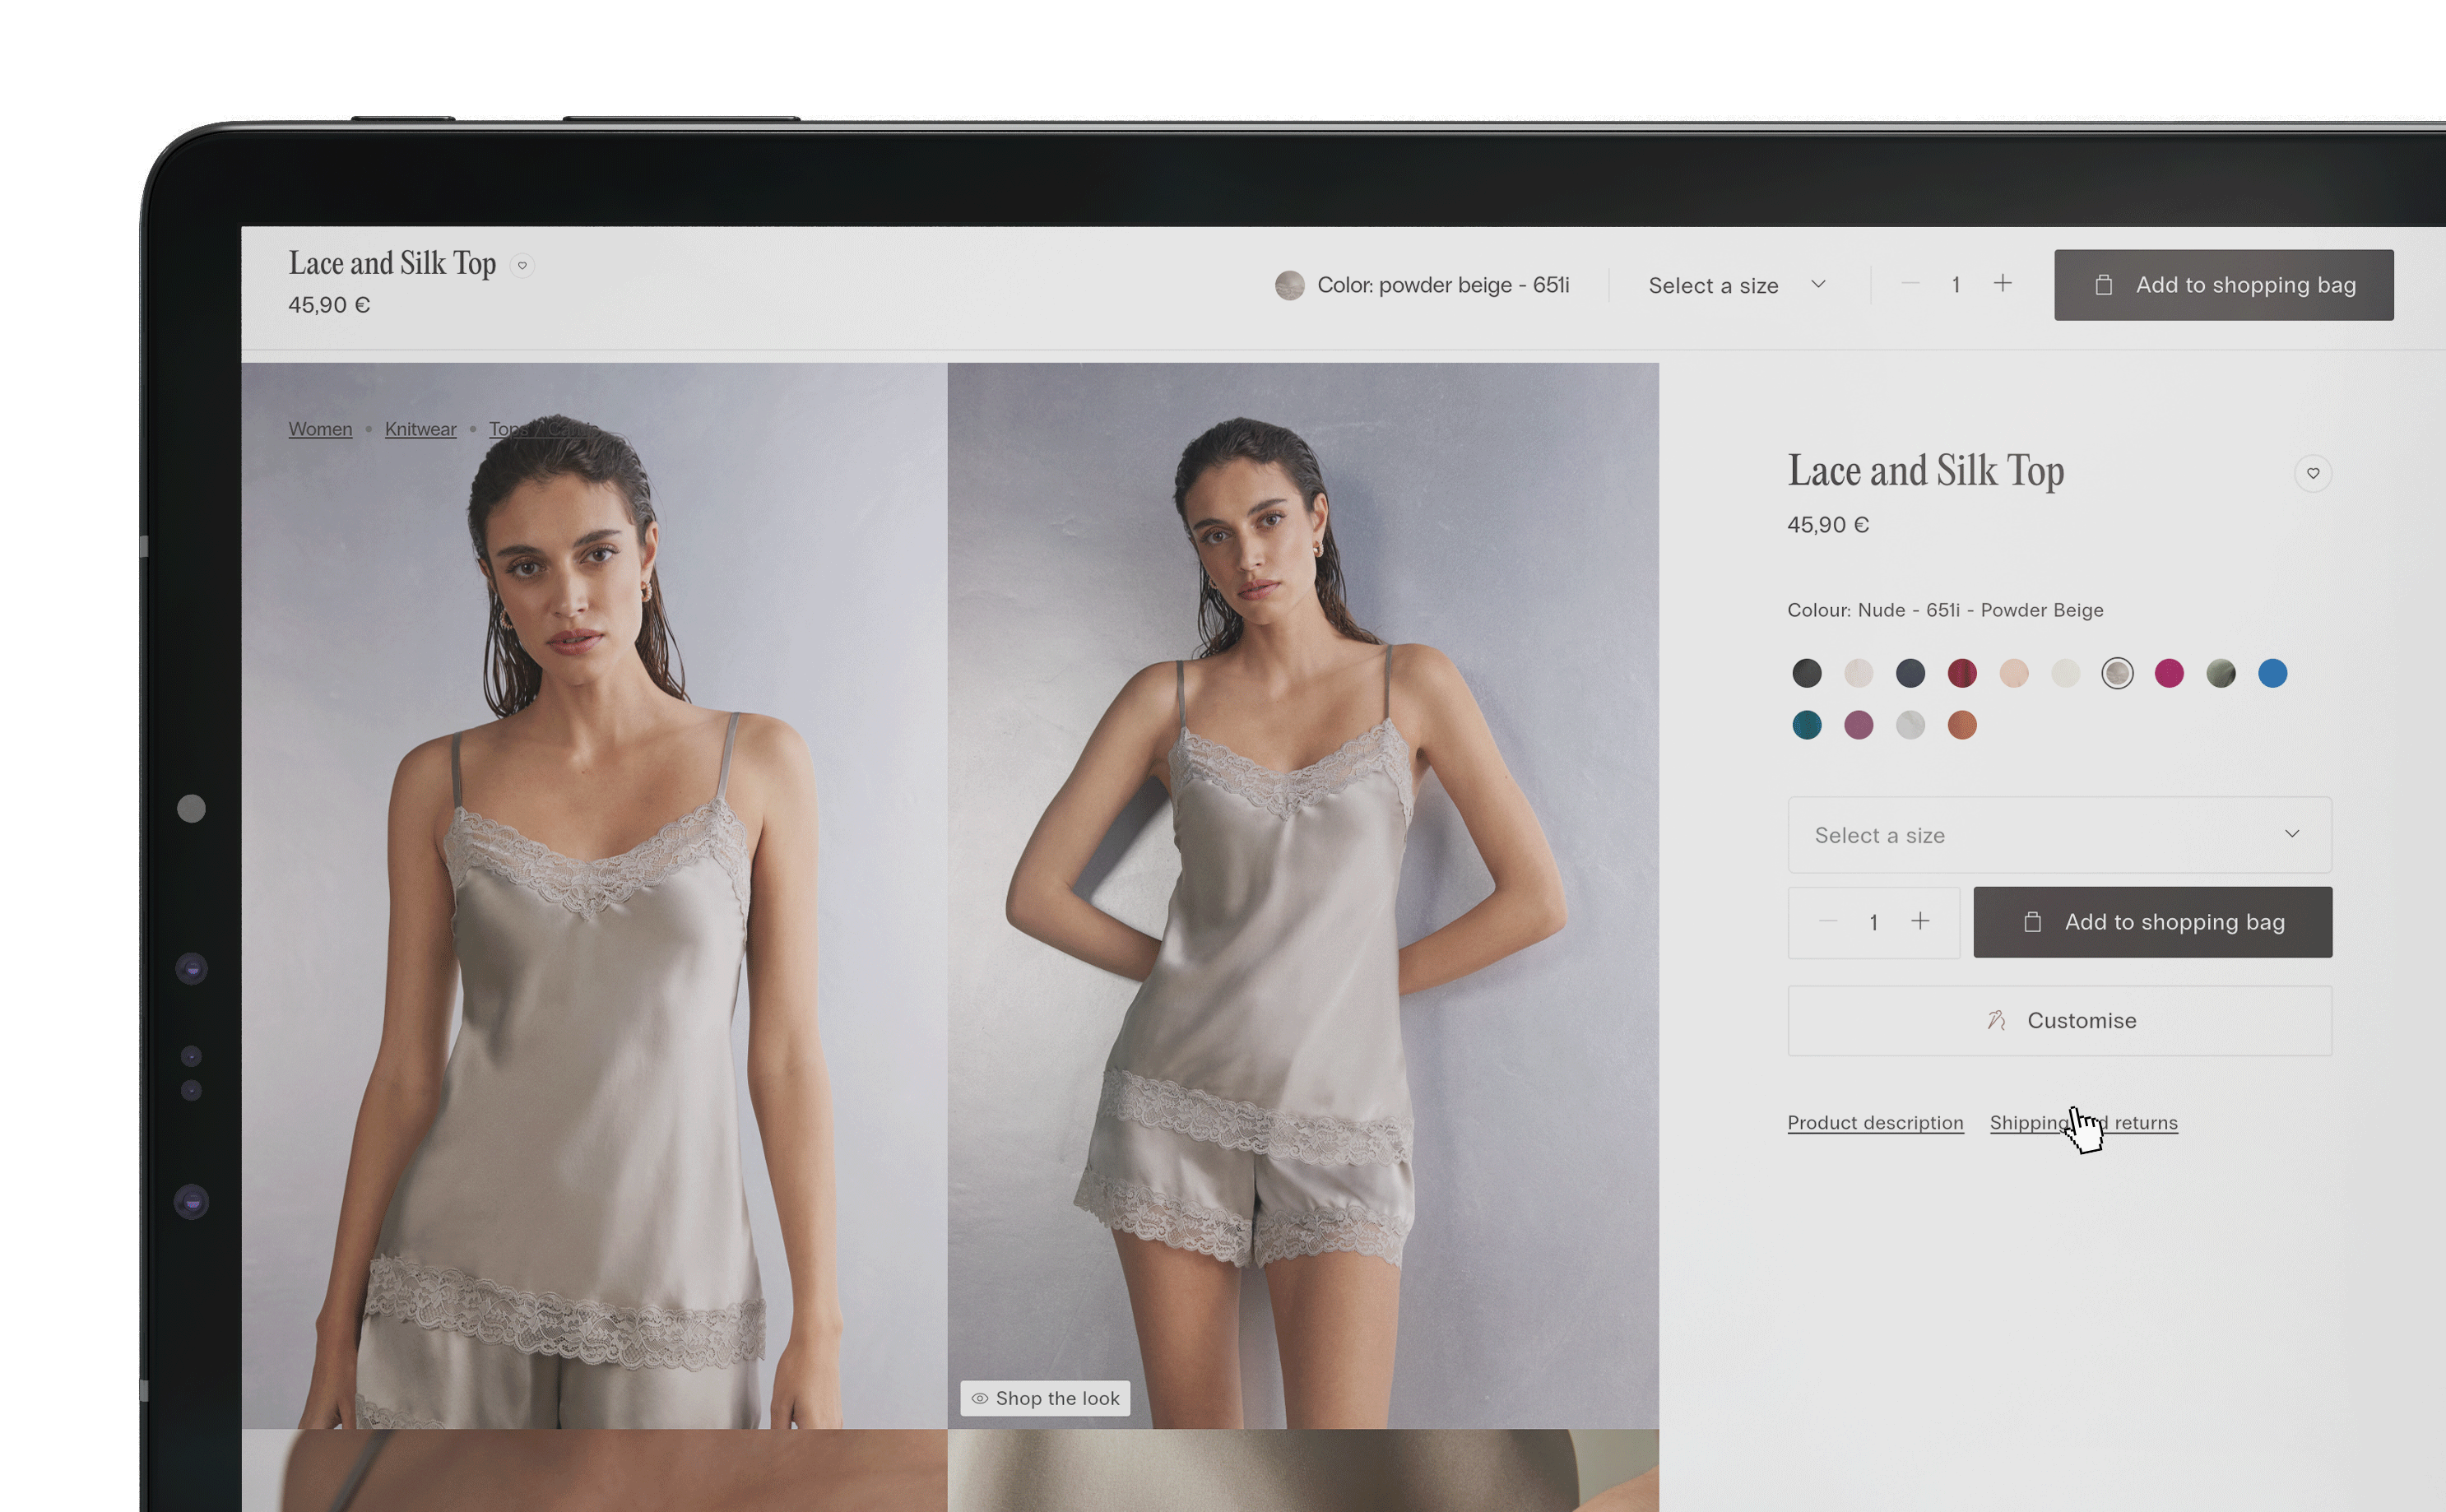Go to the Knitwear breadcrumb
This screenshot has height=1512, width=2446.
tap(420, 429)
